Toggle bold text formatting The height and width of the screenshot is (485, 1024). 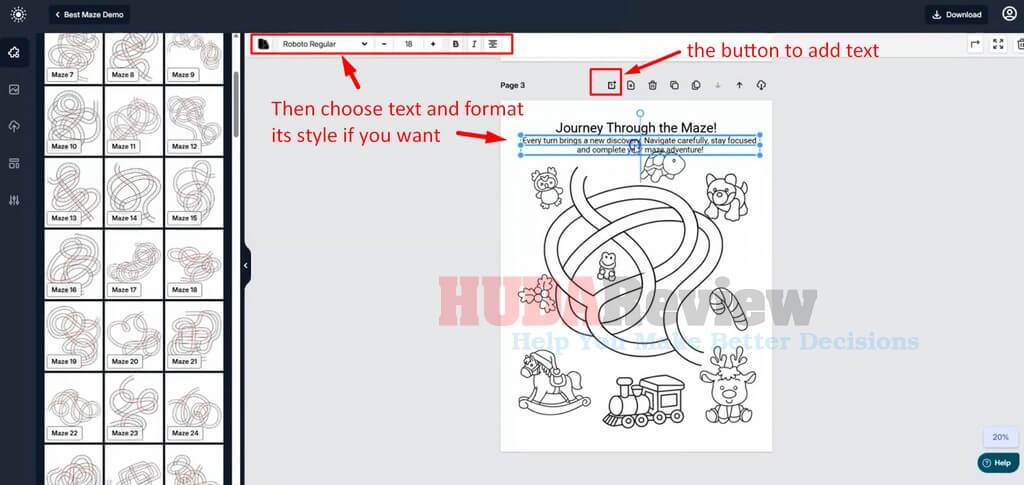(x=456, y=44)
